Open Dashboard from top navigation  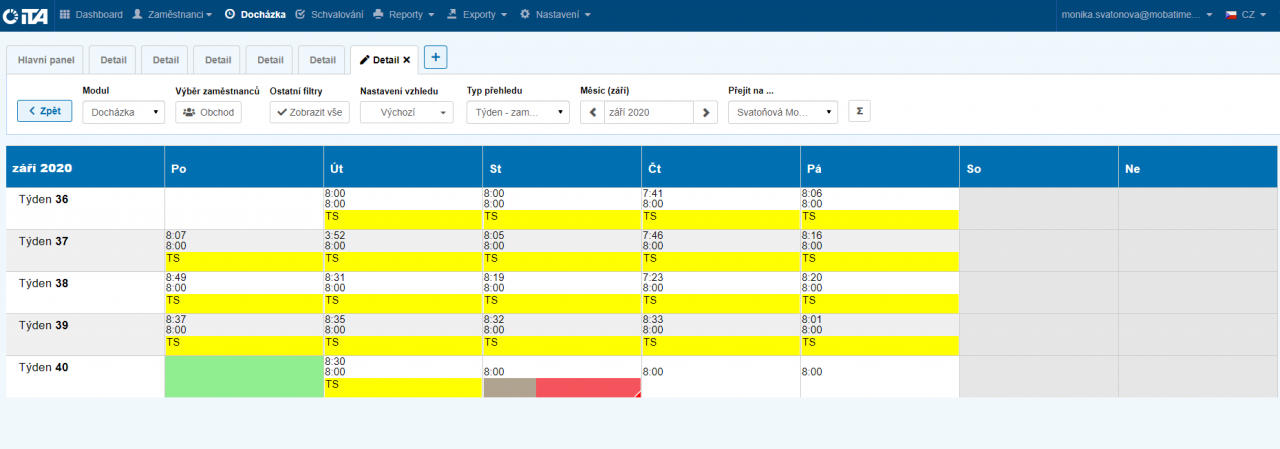(x=92, y=15)
